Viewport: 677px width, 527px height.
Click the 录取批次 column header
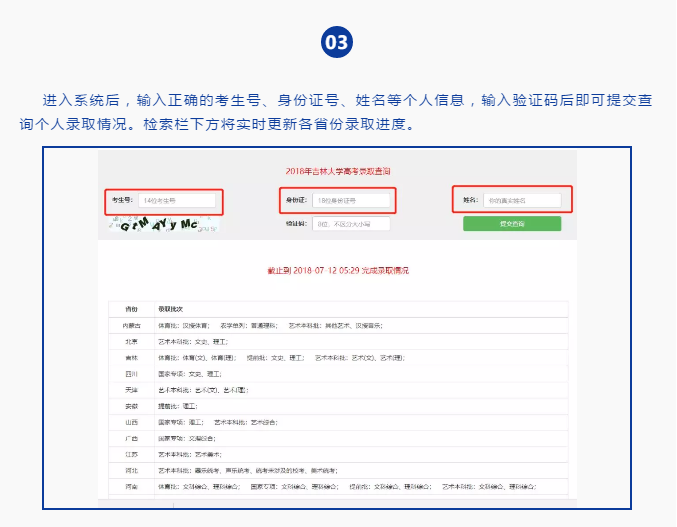pos(171,309)
